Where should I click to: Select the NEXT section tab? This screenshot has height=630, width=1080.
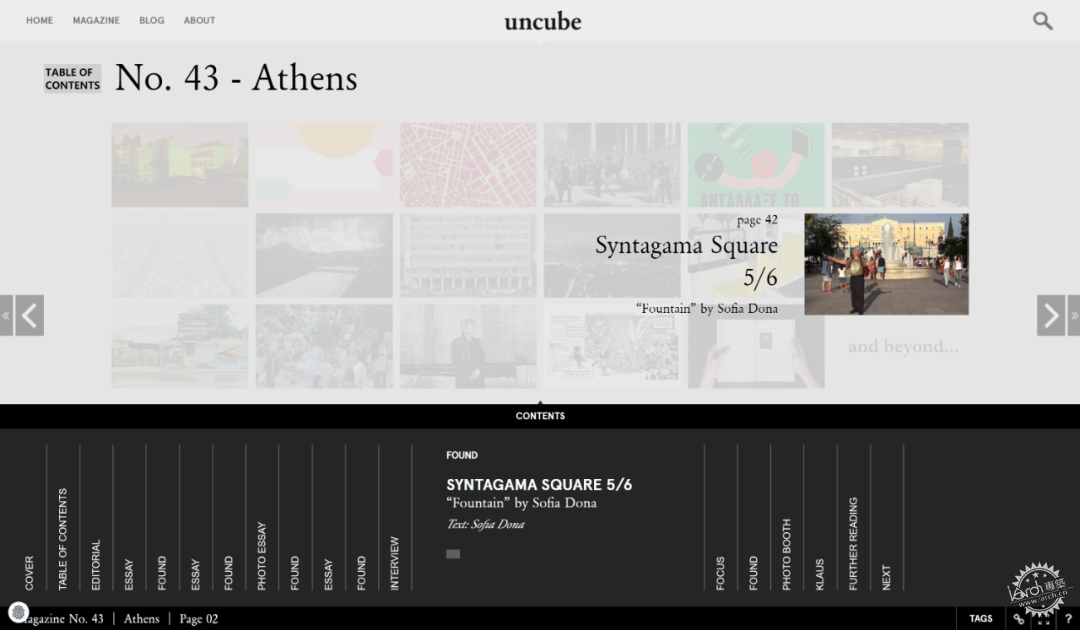tap(886, 577)
